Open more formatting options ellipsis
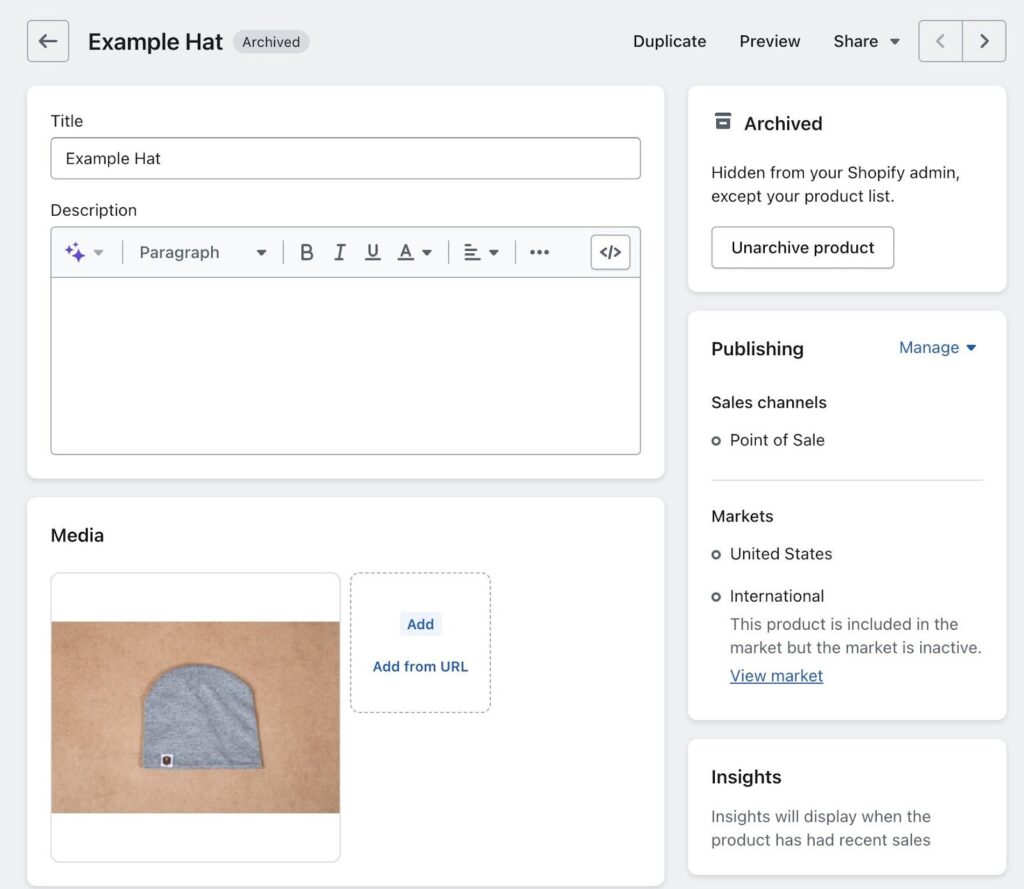The width and height of the screenshot is (1024, 889). click(x=540, y=252)
